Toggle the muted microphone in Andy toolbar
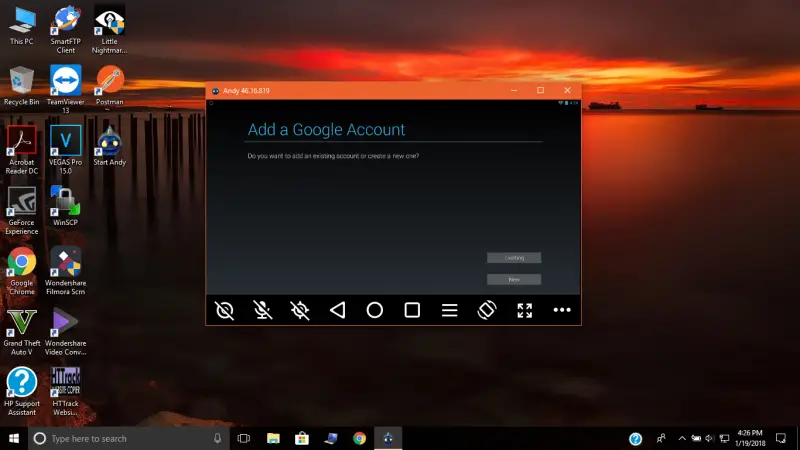This screenshot has width=800, height=450. (262, 310)
